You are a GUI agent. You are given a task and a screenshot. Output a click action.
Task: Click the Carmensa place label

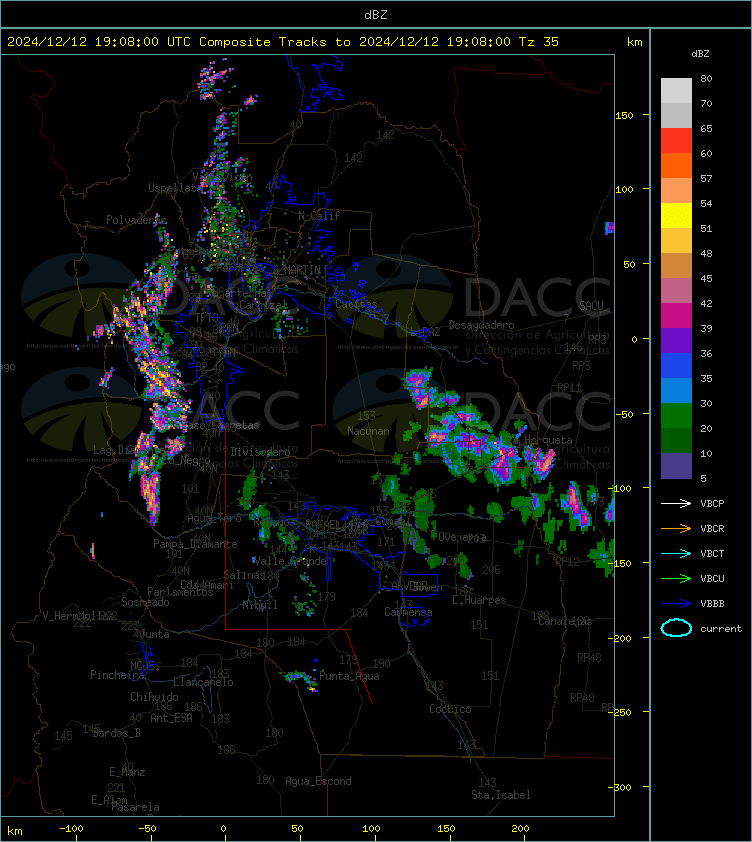tap(408, 612)
